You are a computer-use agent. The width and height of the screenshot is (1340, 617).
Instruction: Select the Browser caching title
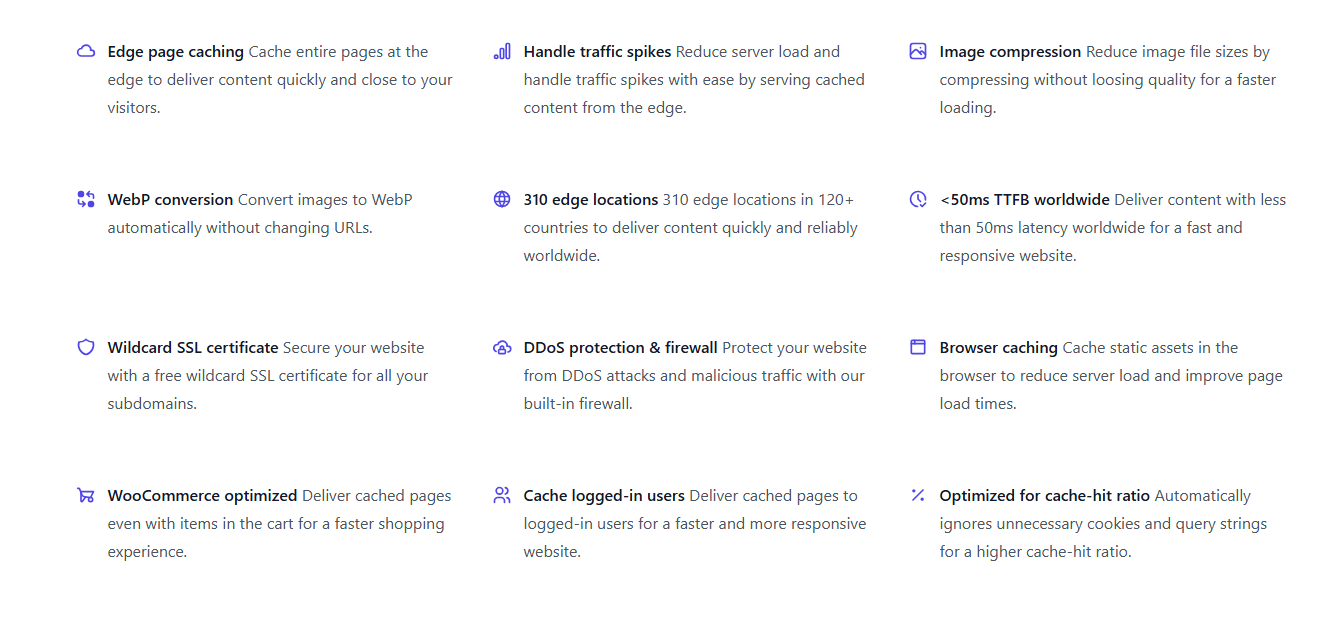coord(999,348)
